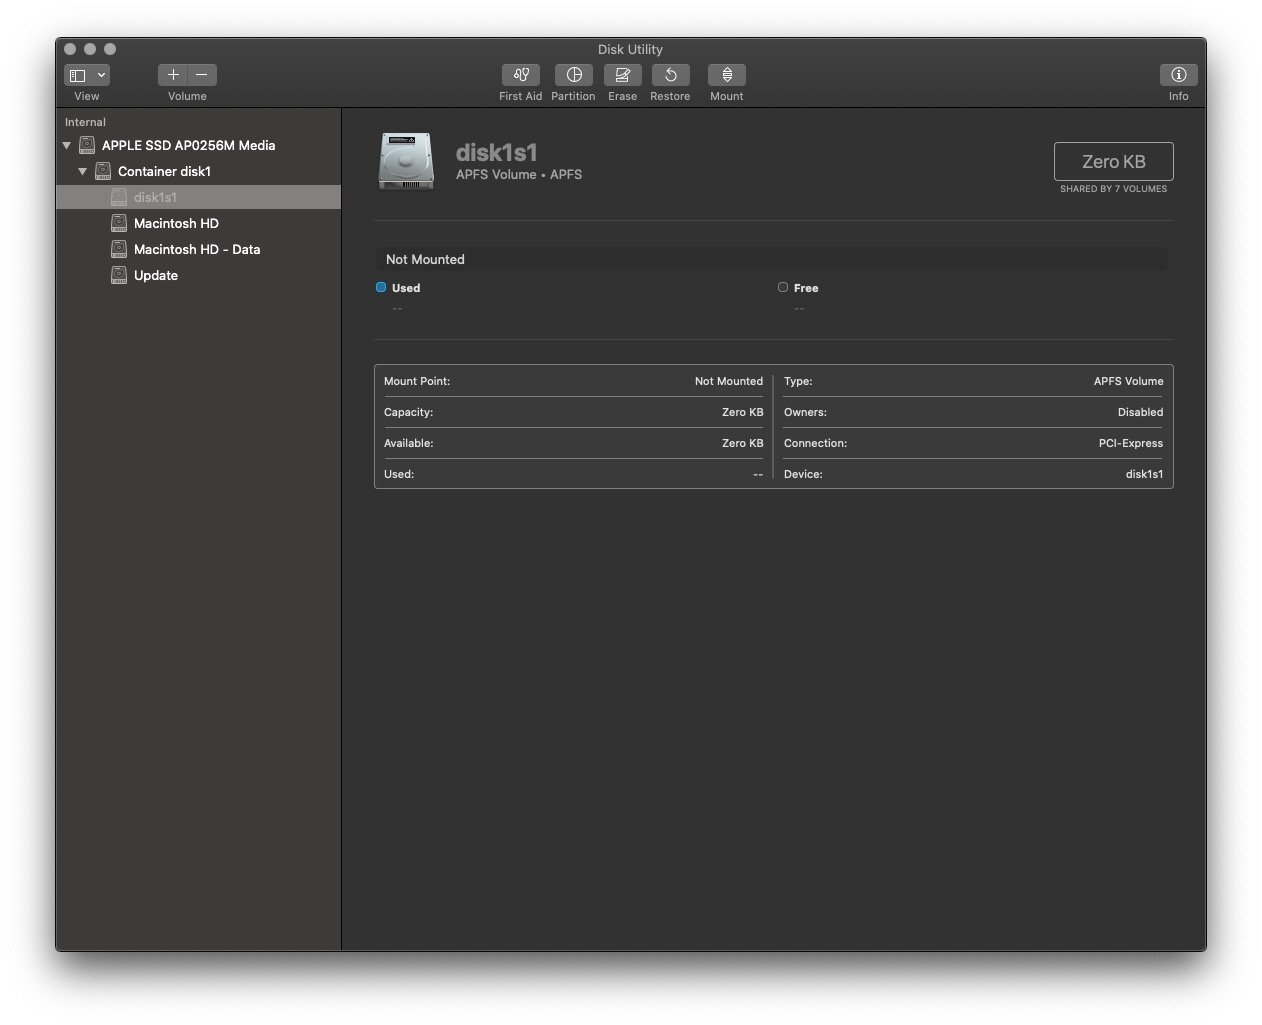Screen dimensions: 1262x1025
Task: Click the Owners: Disabled value
Action: 1140,412
